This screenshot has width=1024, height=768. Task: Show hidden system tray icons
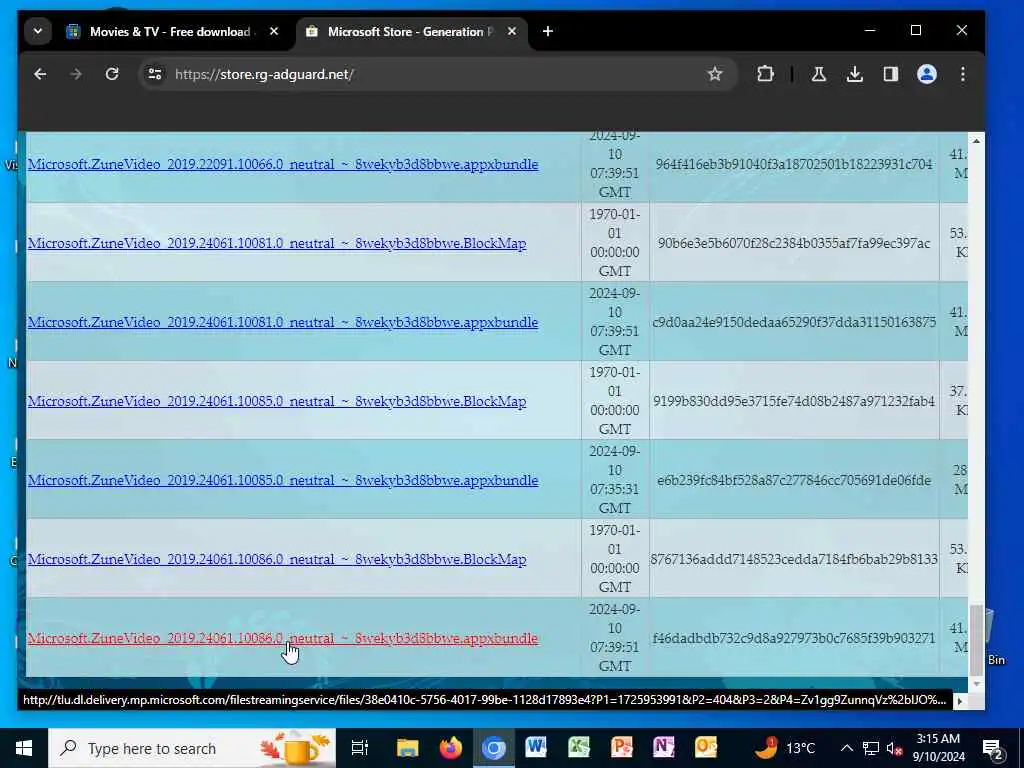click(x=846, y=748)
